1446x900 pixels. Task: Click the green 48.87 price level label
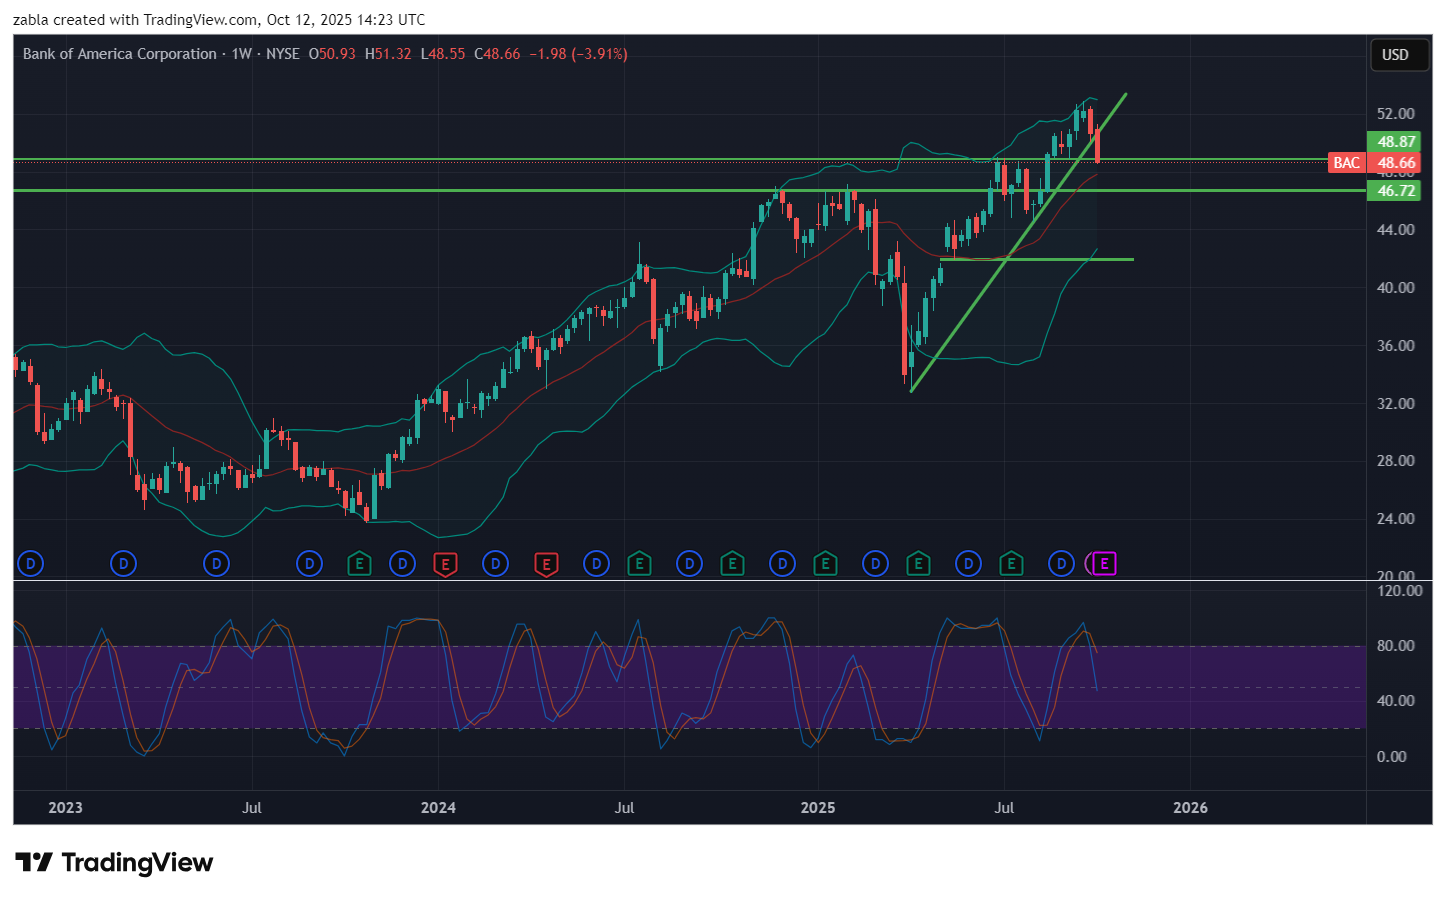pyautogui.click(x=1395, y=142)
